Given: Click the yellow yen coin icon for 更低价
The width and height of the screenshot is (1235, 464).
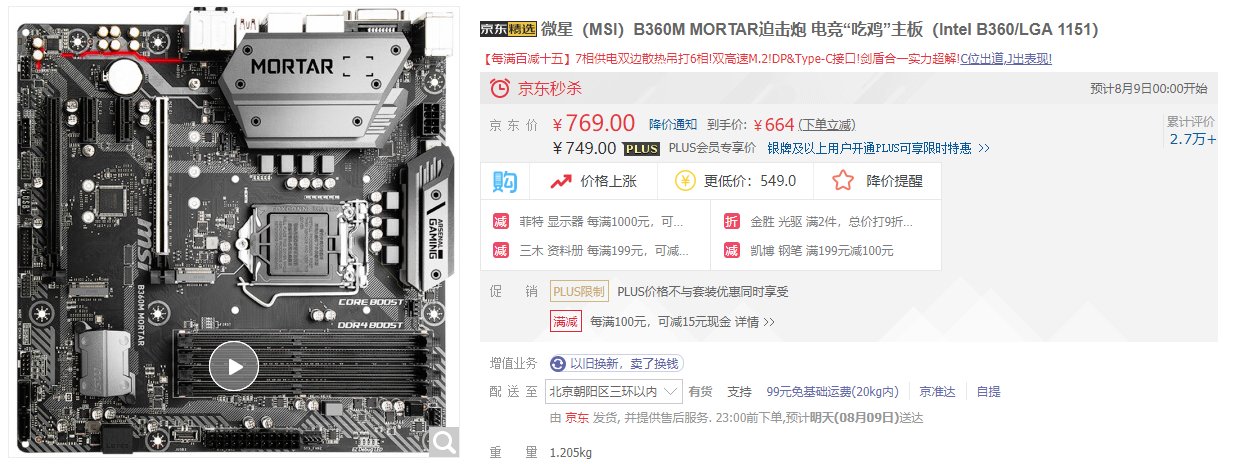Looking at the screenshot, I should (685, 181).
